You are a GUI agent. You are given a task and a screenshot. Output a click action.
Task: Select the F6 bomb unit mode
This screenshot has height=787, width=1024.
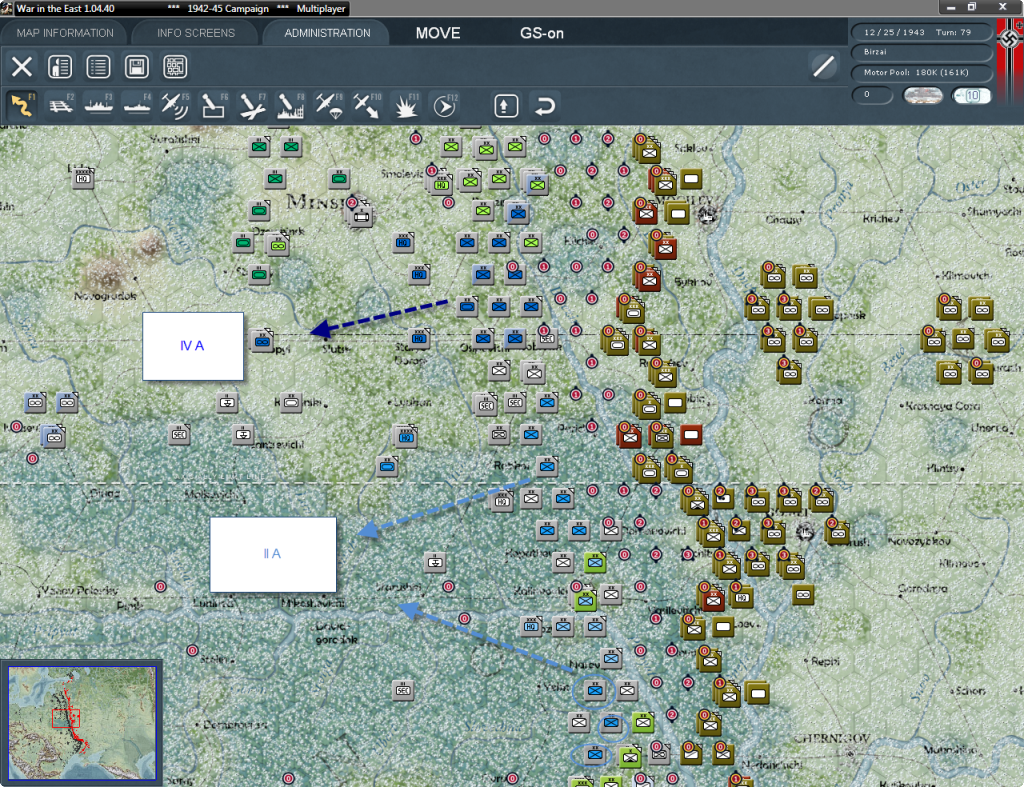tap(214, 105)
